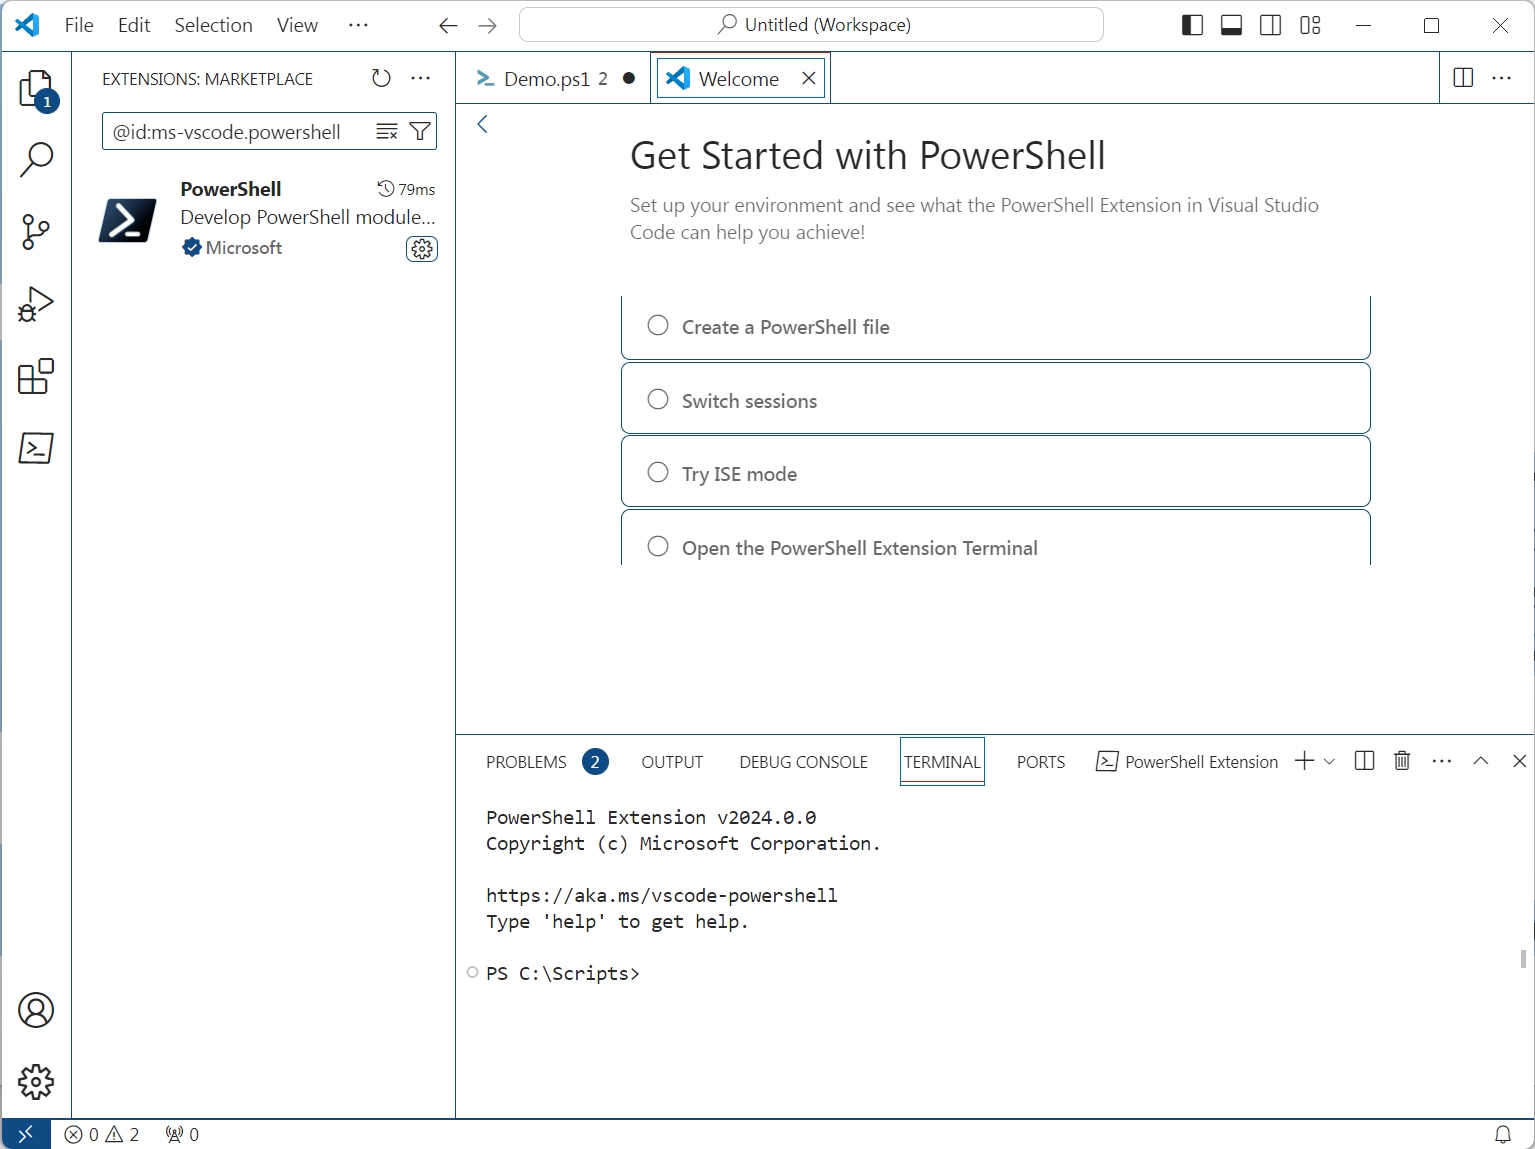Toggle the Primary Side Bar icon

[1191, 25]
